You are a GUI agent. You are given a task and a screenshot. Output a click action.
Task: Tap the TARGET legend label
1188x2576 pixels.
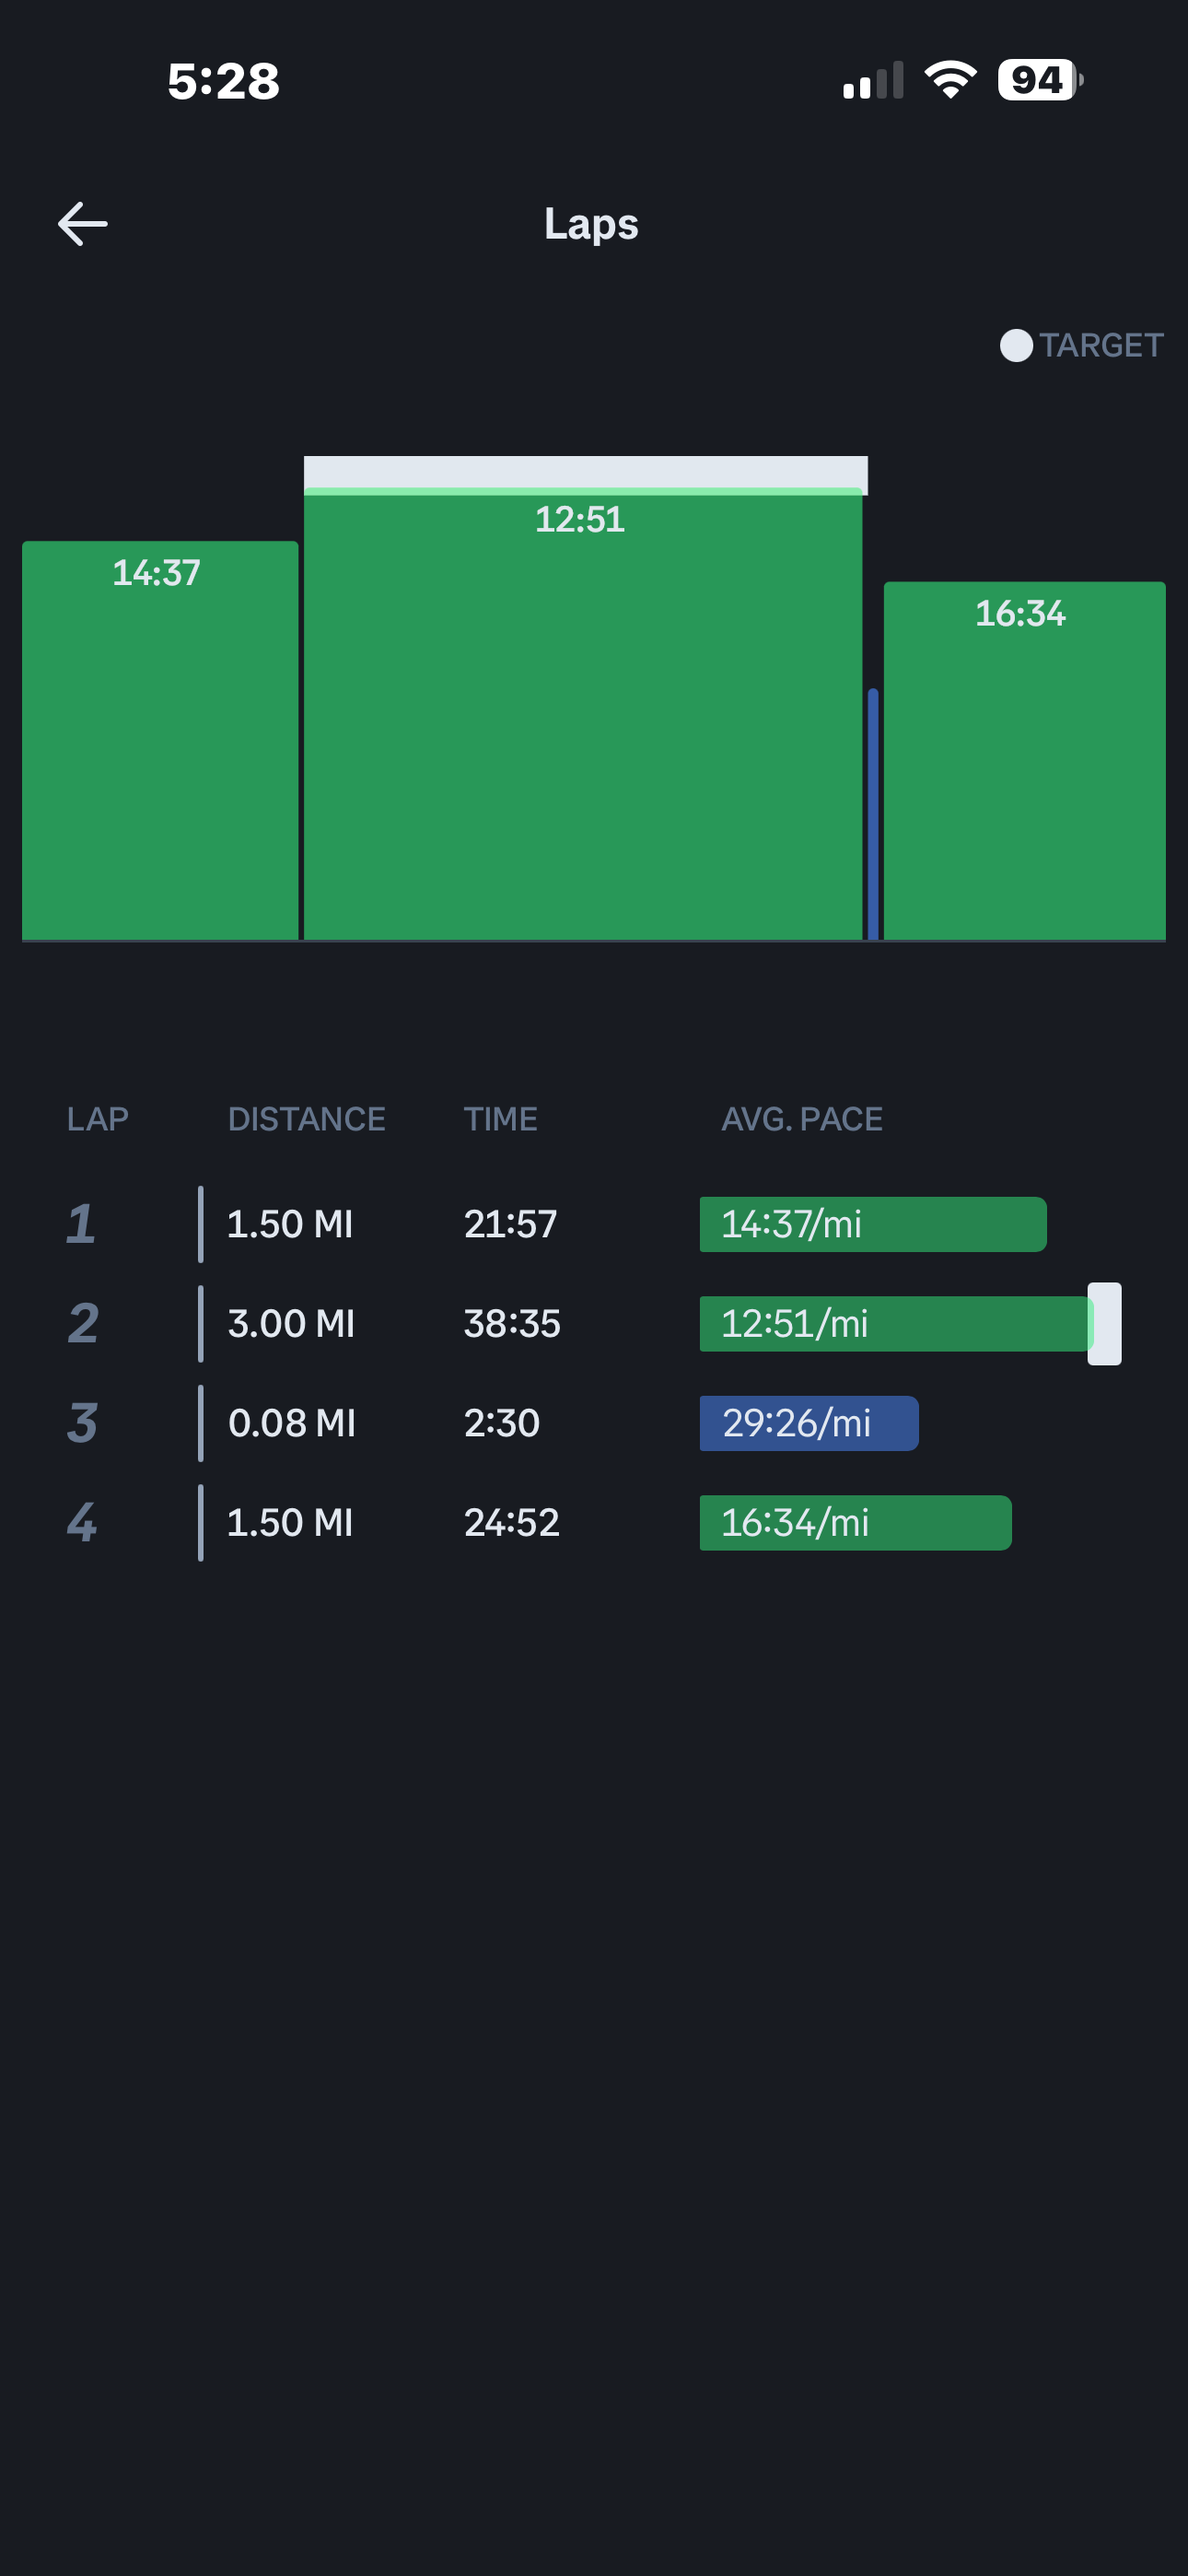(1101, 346)
